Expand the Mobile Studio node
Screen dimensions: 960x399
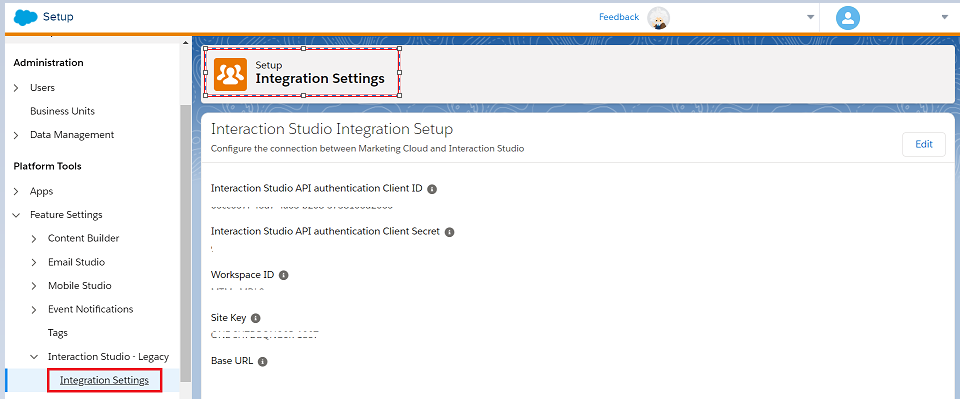(x=34, y=286)
